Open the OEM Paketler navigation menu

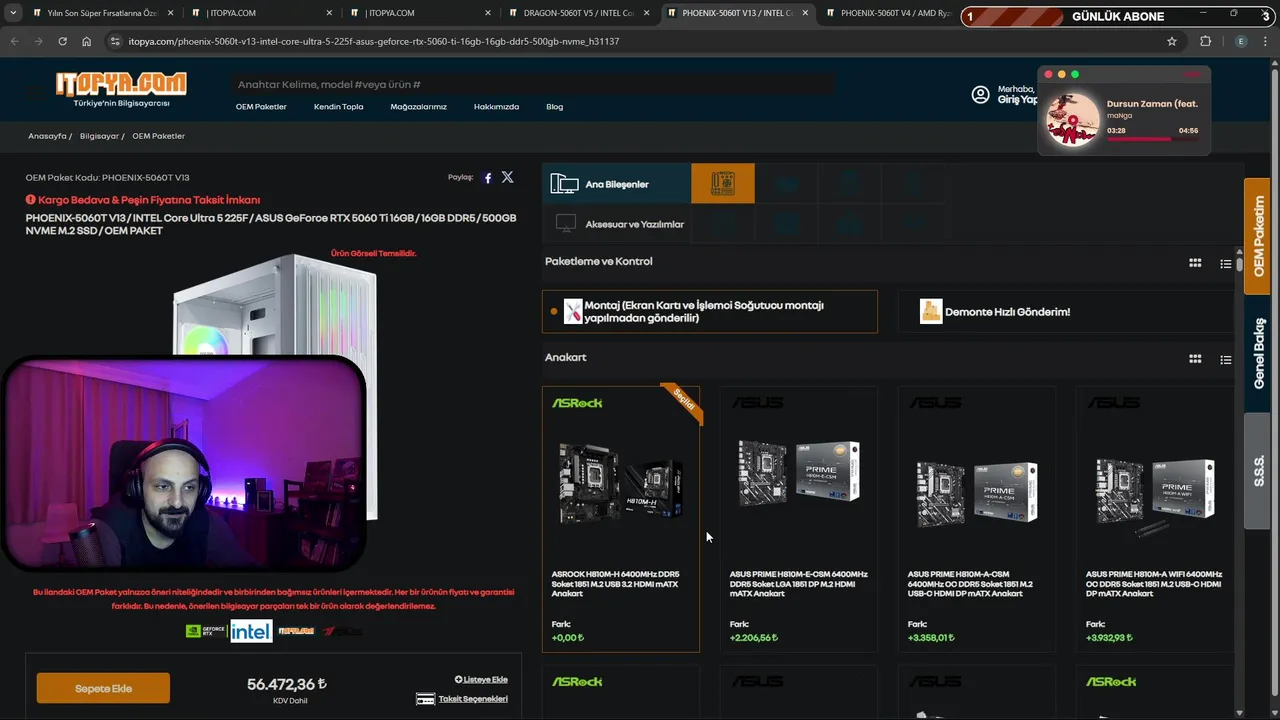(261, 107)
